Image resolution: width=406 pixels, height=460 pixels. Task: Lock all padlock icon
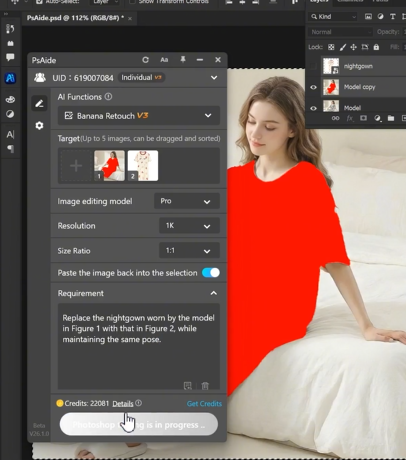(x=376, y=47)
